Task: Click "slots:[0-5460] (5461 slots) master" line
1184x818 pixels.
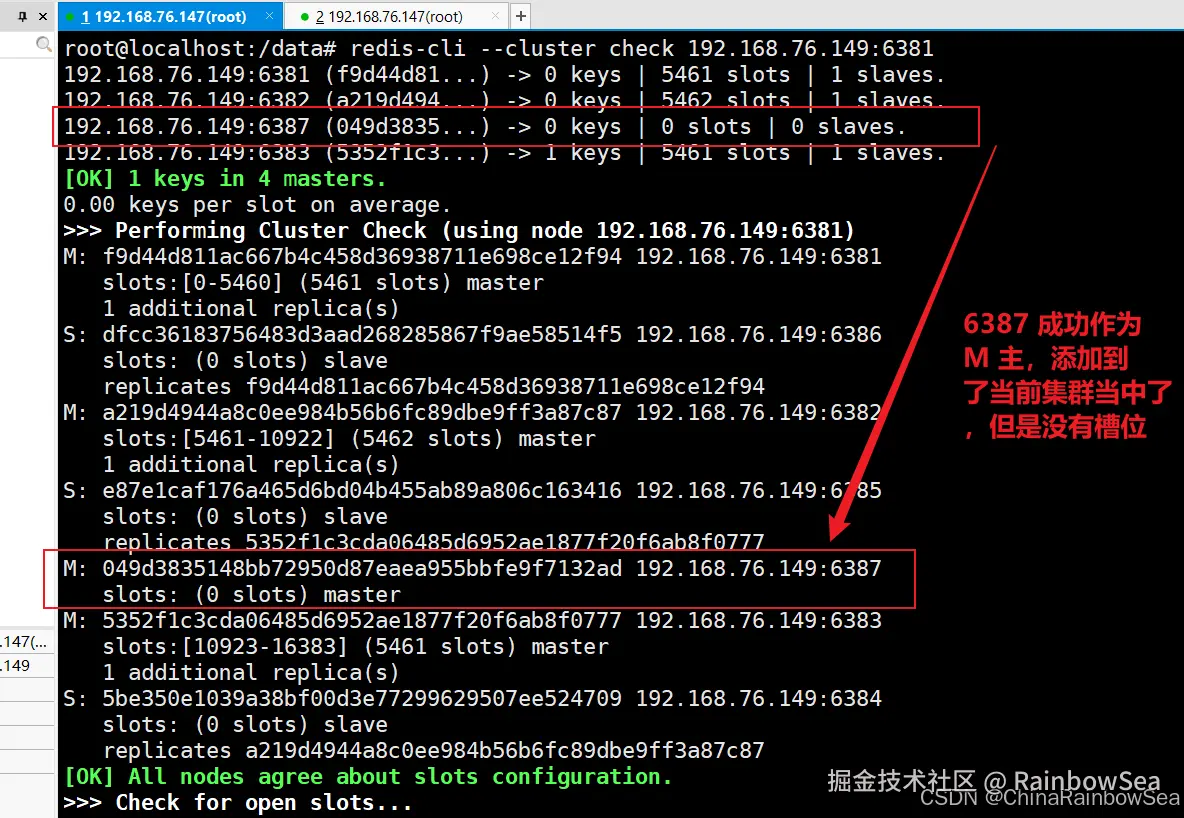Action: coord(323,282)
